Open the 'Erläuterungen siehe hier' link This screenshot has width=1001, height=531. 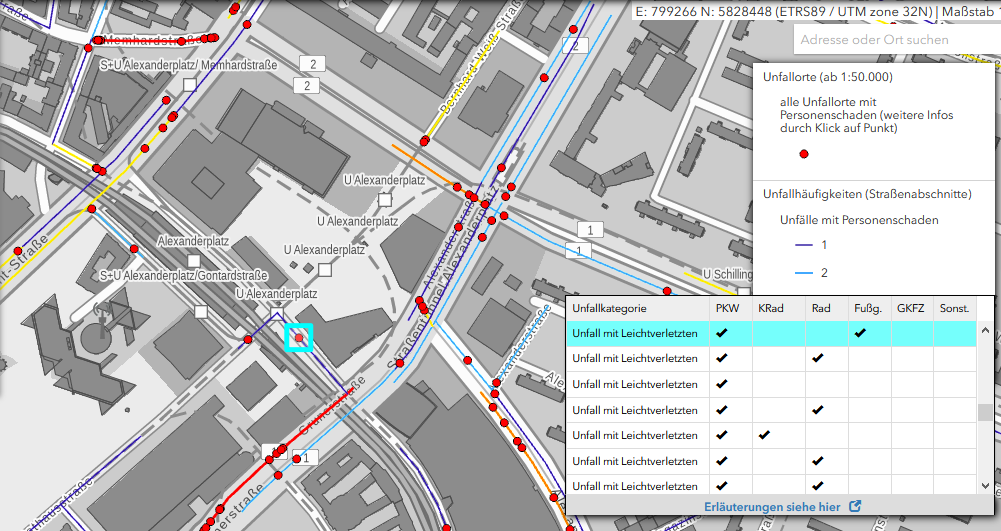click(x=772, y=507)
